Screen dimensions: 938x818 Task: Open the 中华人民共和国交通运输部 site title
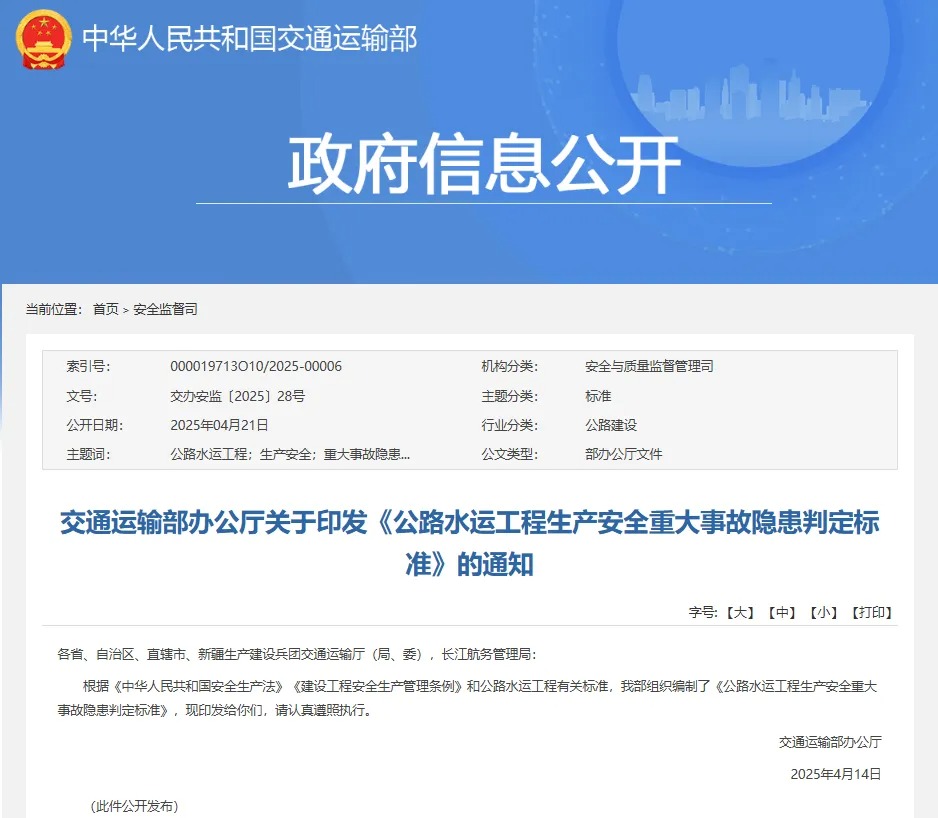[249, 39]
